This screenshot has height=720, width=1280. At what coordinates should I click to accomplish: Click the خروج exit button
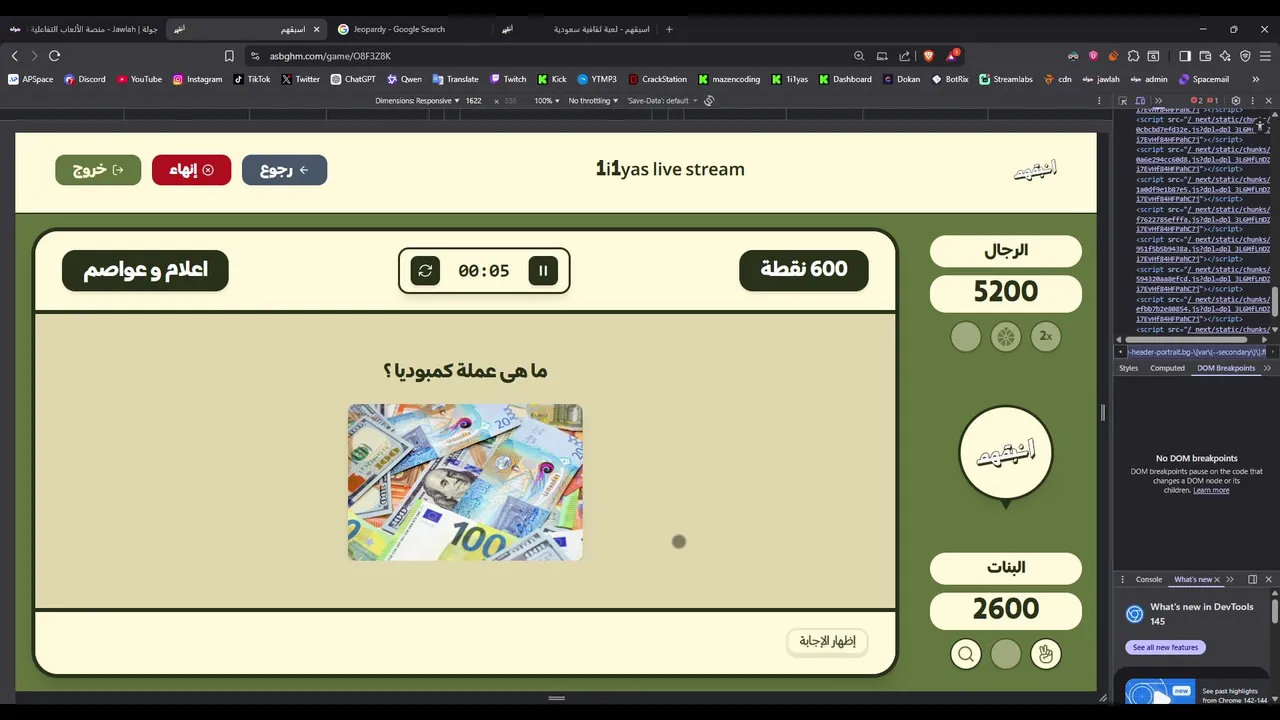98,170
